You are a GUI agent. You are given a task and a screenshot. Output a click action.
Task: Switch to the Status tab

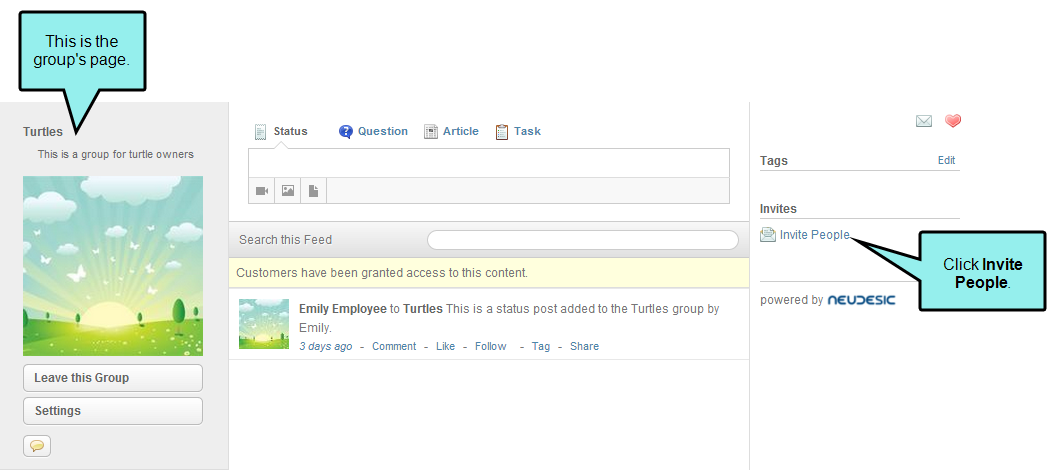281,131
